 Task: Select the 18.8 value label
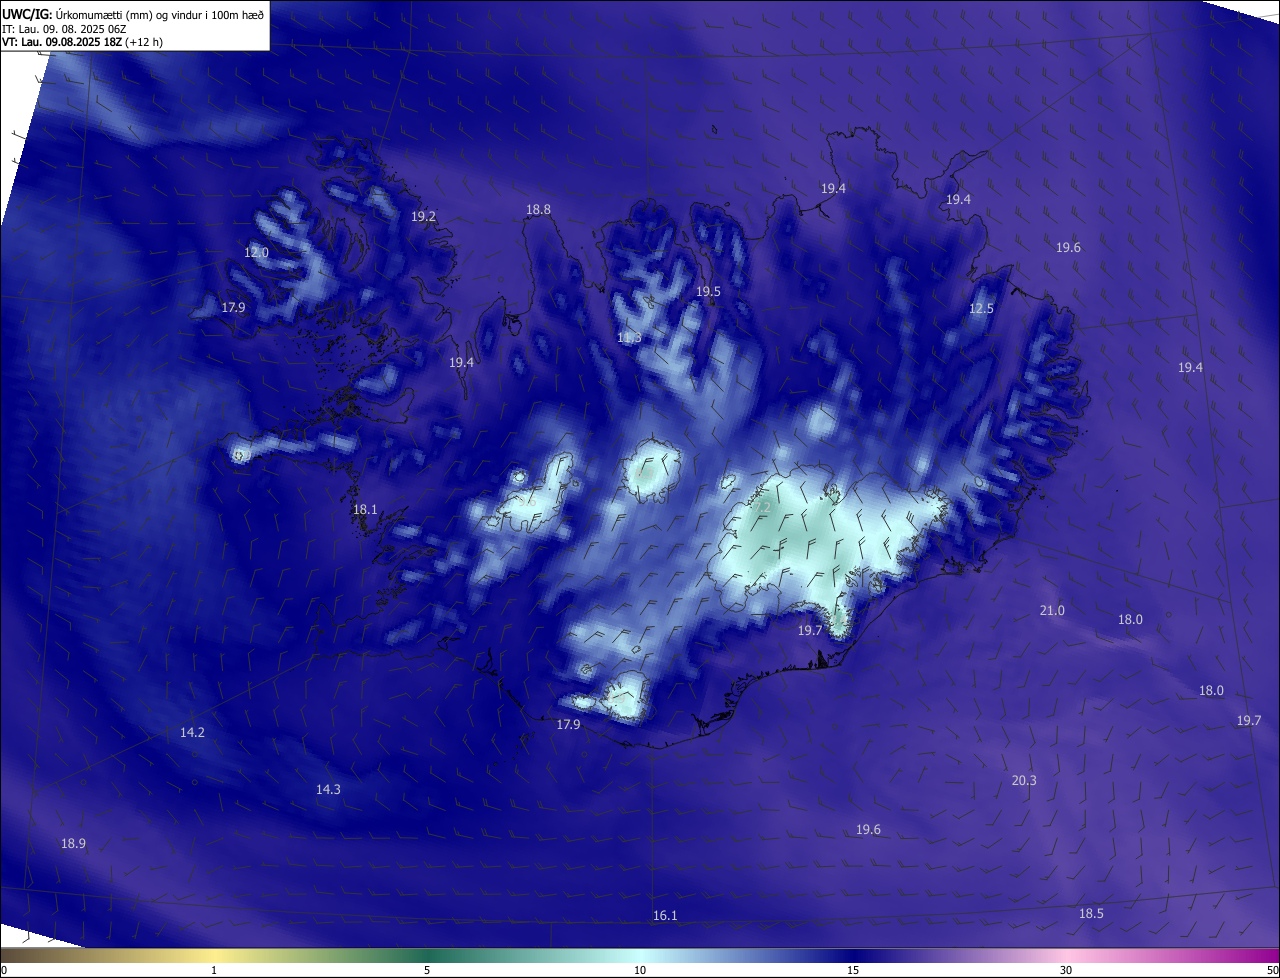pos(539,210)
